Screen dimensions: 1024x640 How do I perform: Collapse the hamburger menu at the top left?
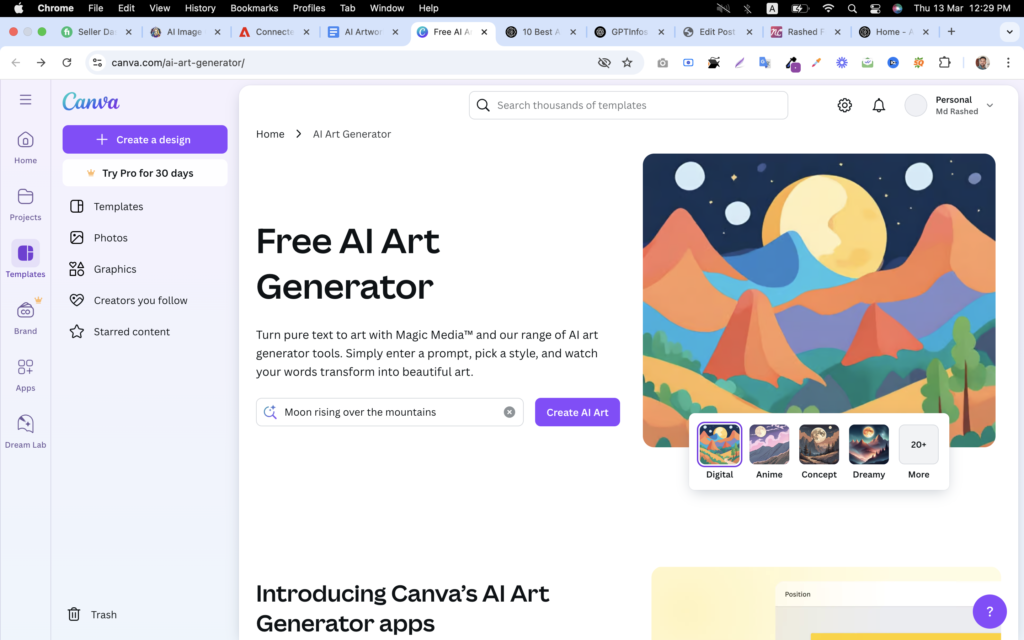point(25,99)
